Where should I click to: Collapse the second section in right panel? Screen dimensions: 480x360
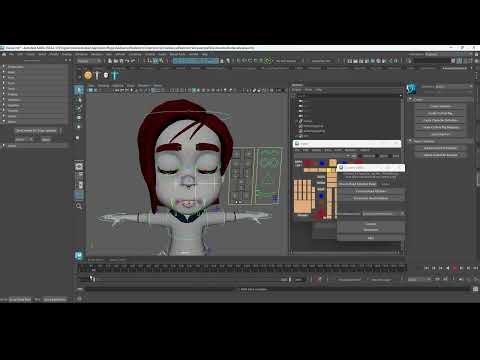pos(410,141)
